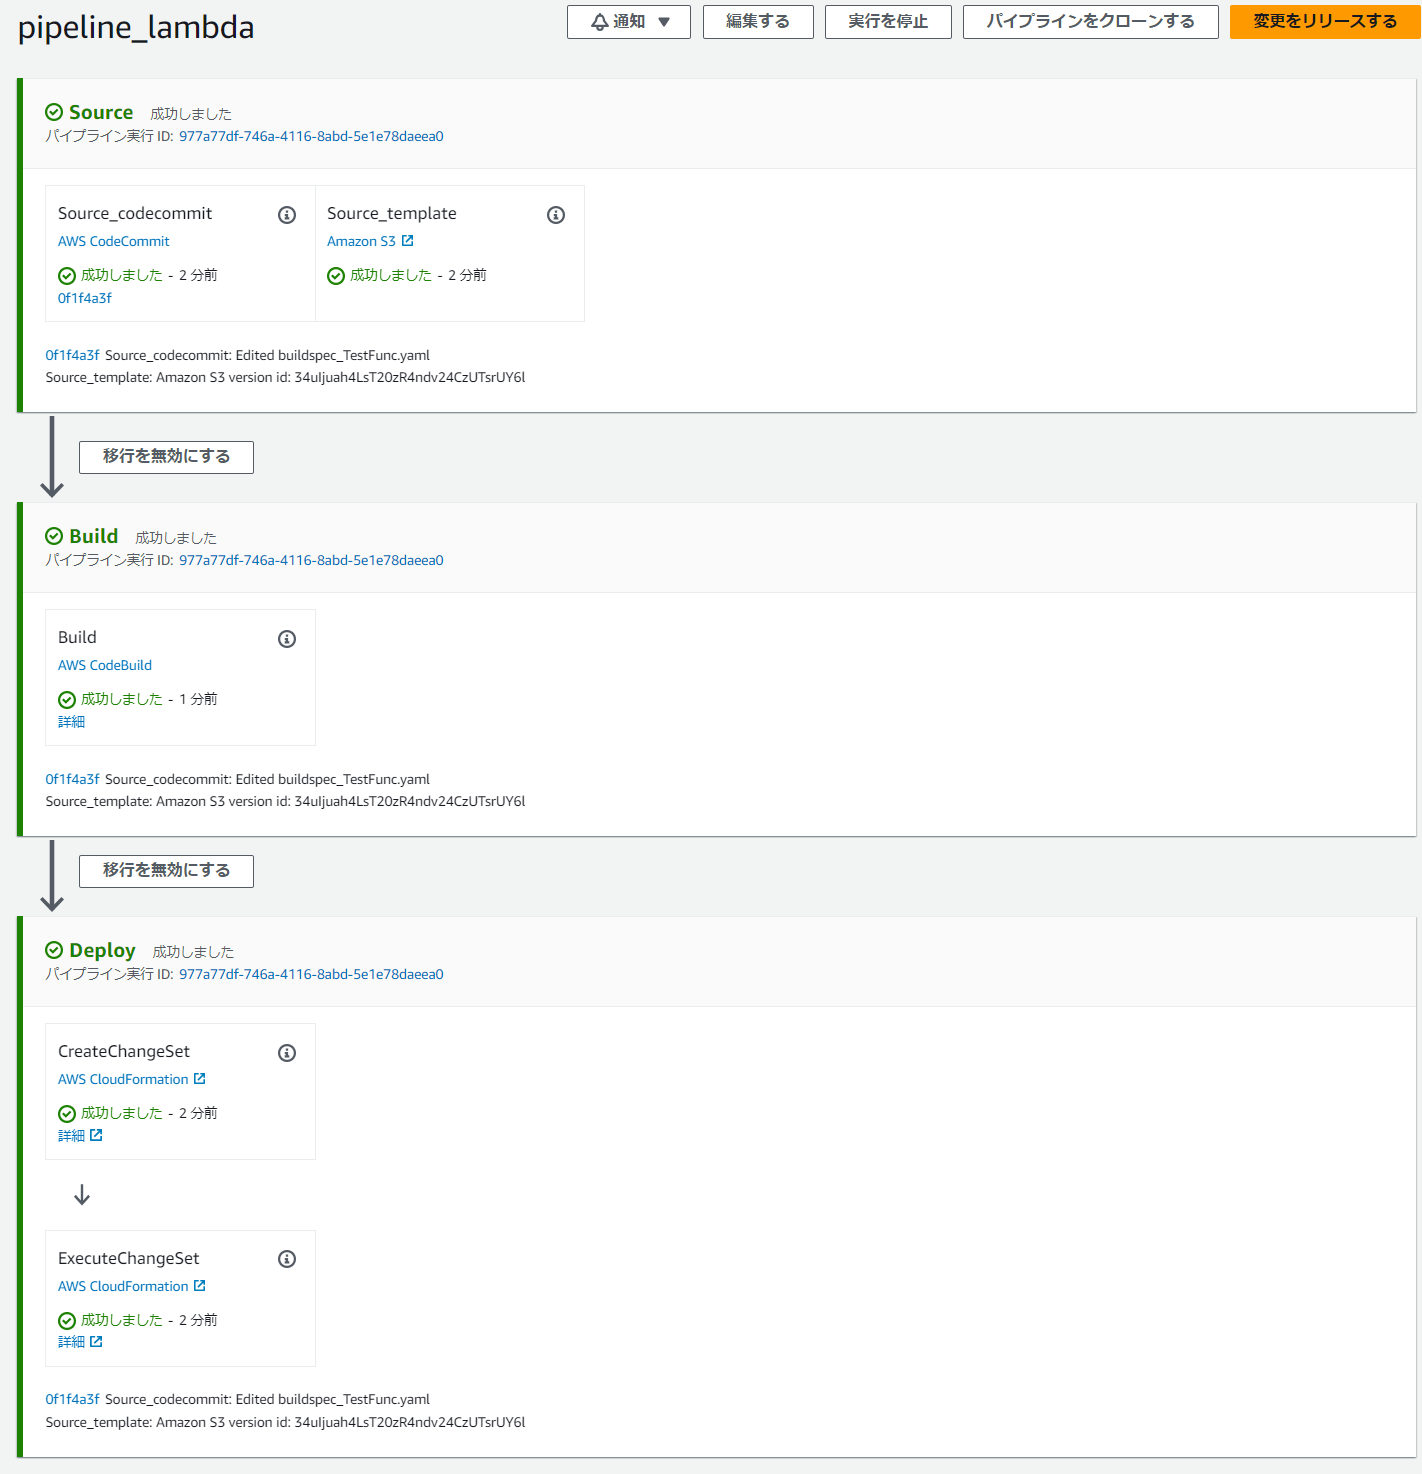Open commit 0f1f4a3f in Build stage summary

[x=72, y=779]
